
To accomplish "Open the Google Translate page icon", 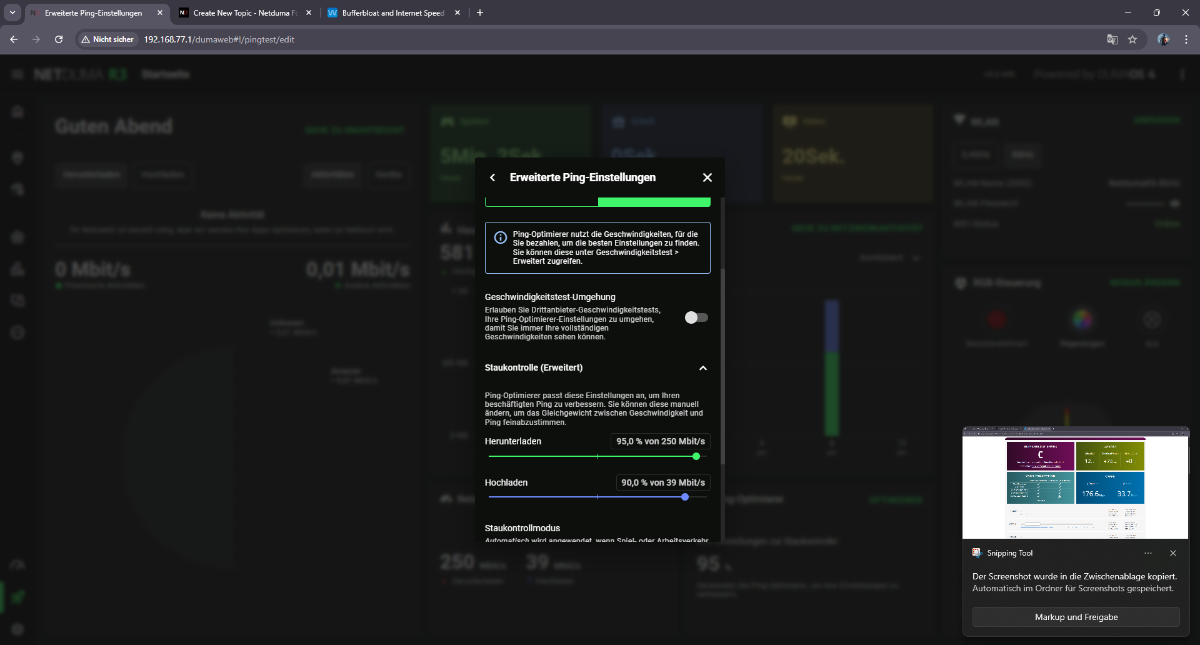I will (x=1111, y=39).
